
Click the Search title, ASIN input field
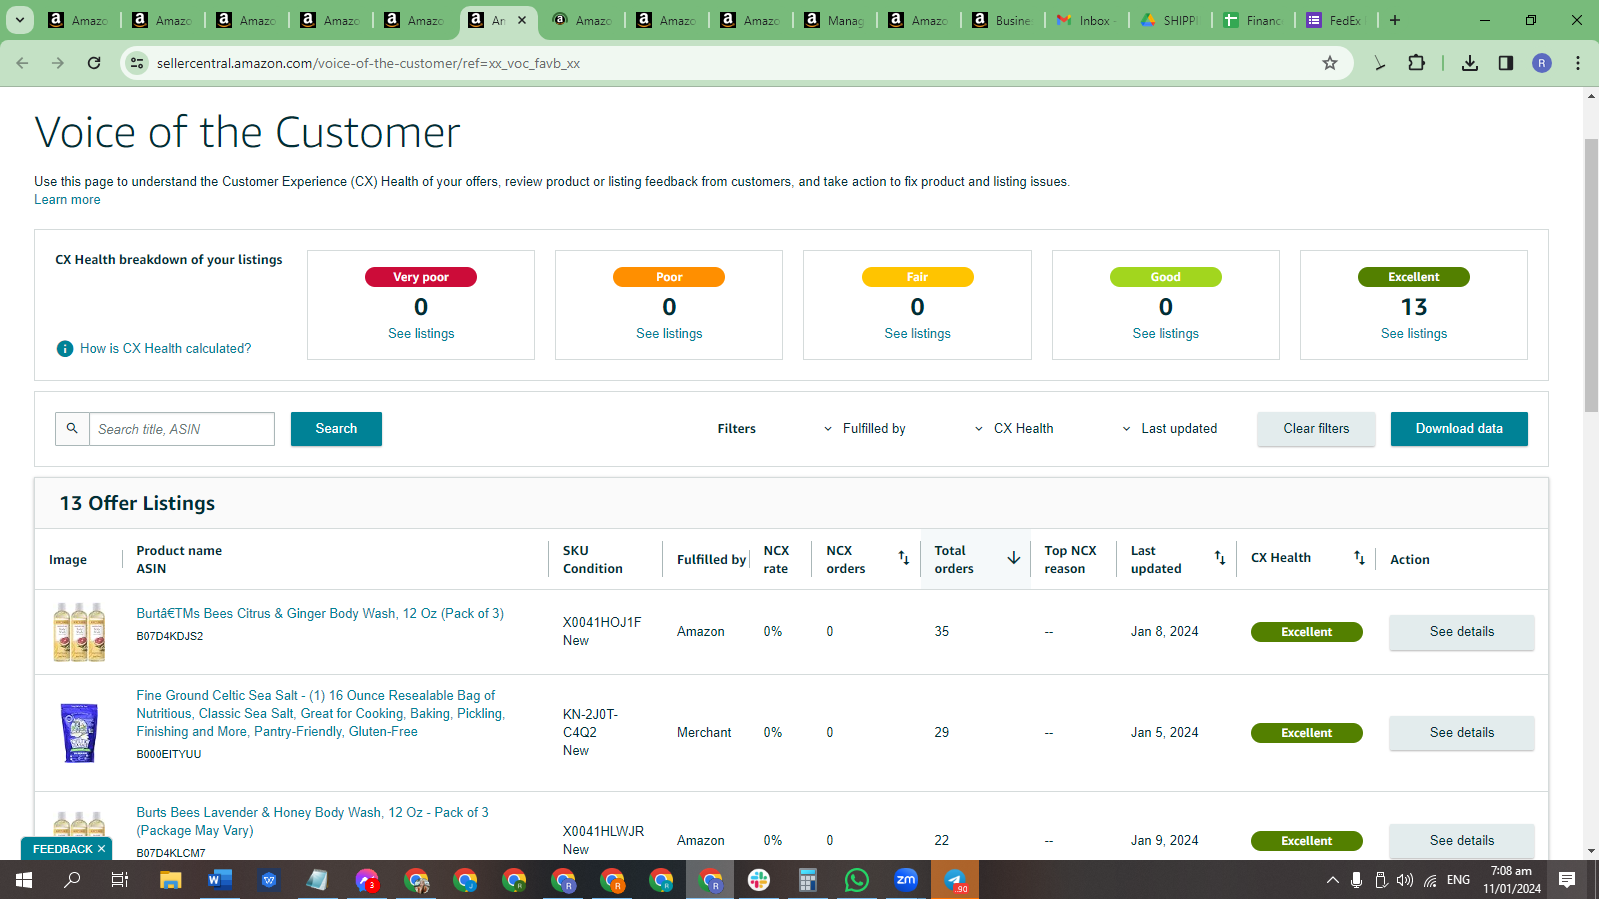click(182, 429)
